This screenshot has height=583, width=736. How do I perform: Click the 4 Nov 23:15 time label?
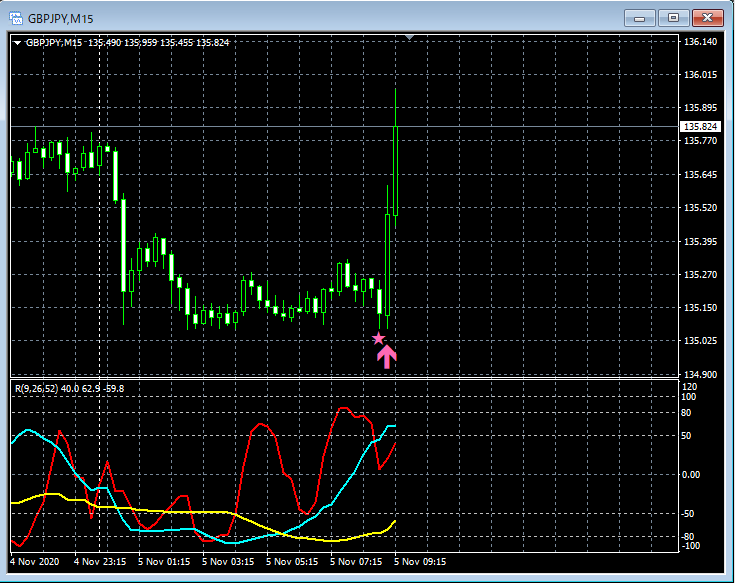[x=100, y=561]
